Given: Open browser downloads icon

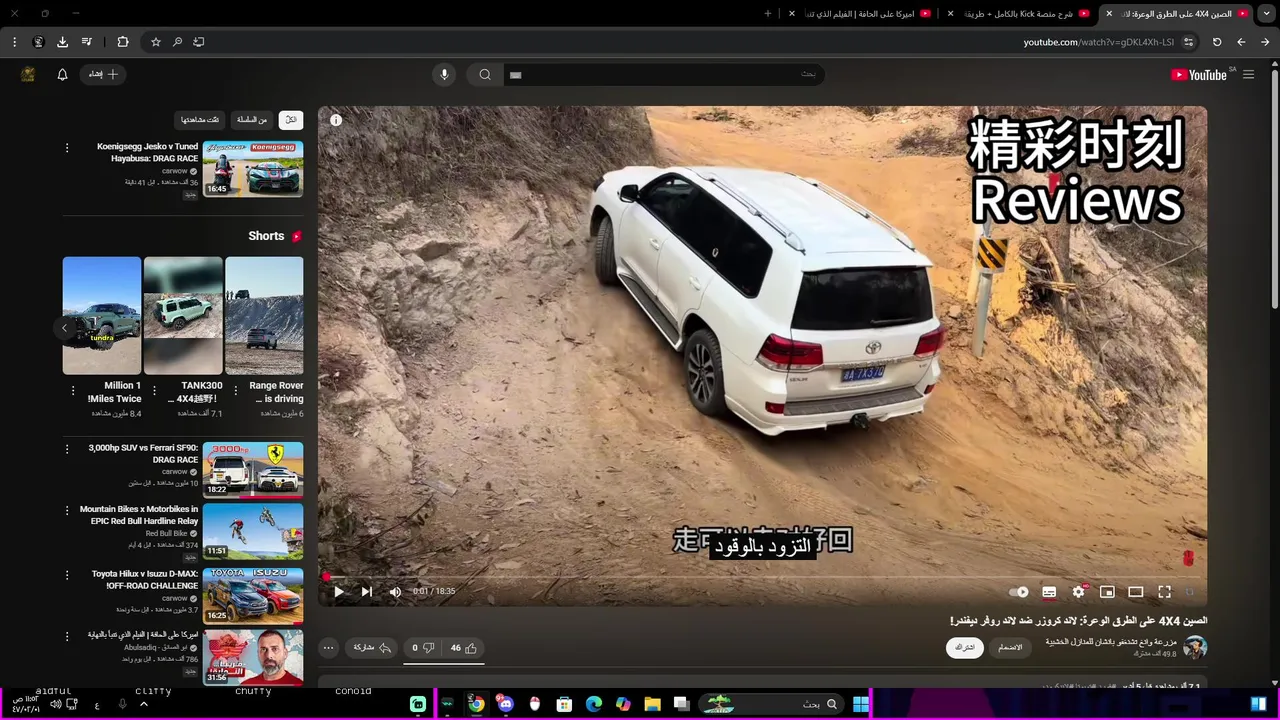Looking at the screenshot, I should pos(62,42).
